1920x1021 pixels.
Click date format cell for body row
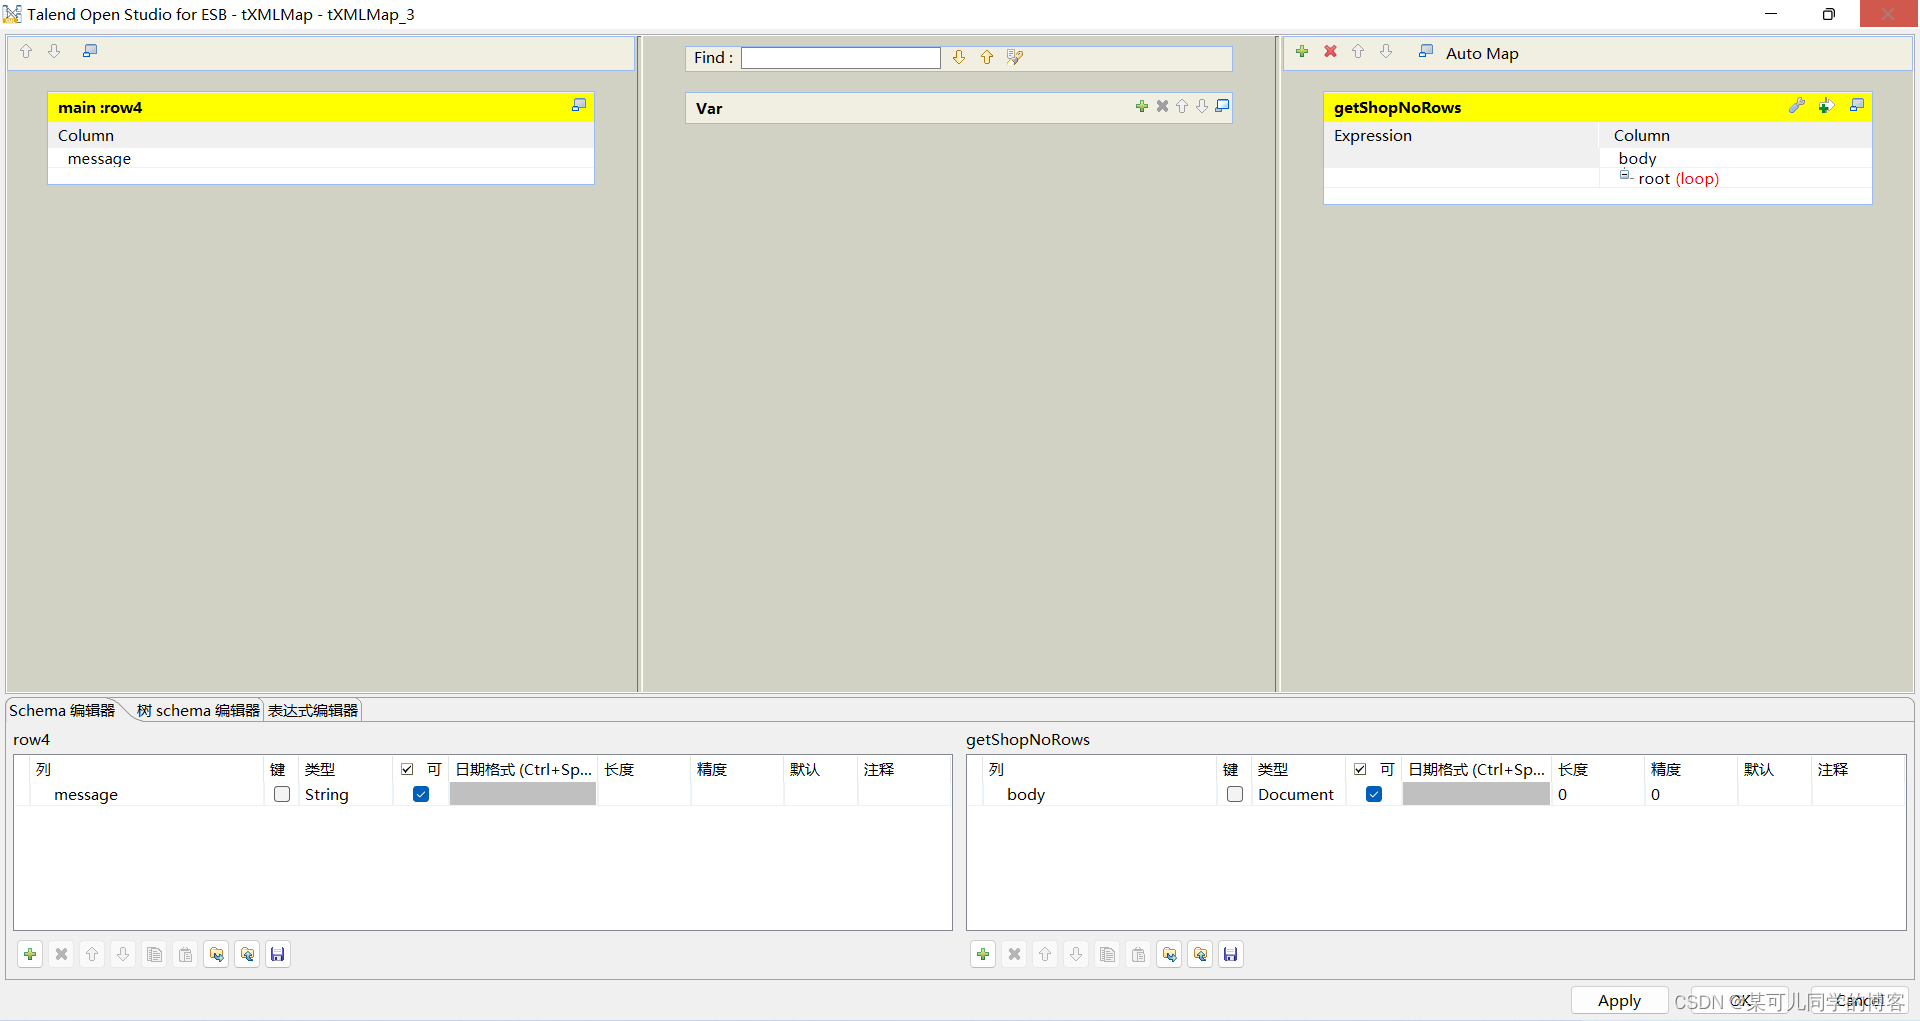[x=1476, y=794]
